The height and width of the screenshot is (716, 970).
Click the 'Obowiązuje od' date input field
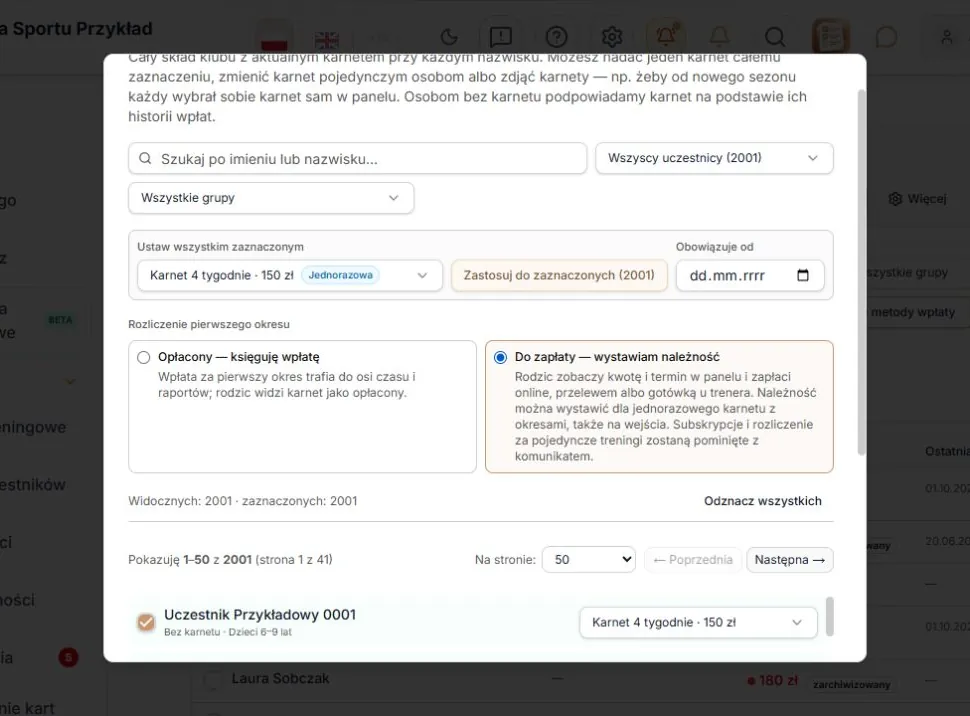tap(750, 275)
